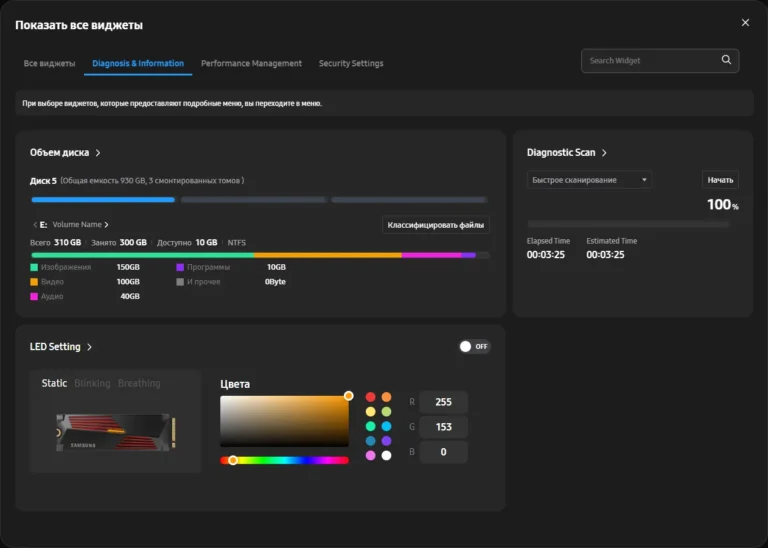Open Diagnostic Scan details arrow
Screen dimensions: 768x548
[x=604, y=153]
